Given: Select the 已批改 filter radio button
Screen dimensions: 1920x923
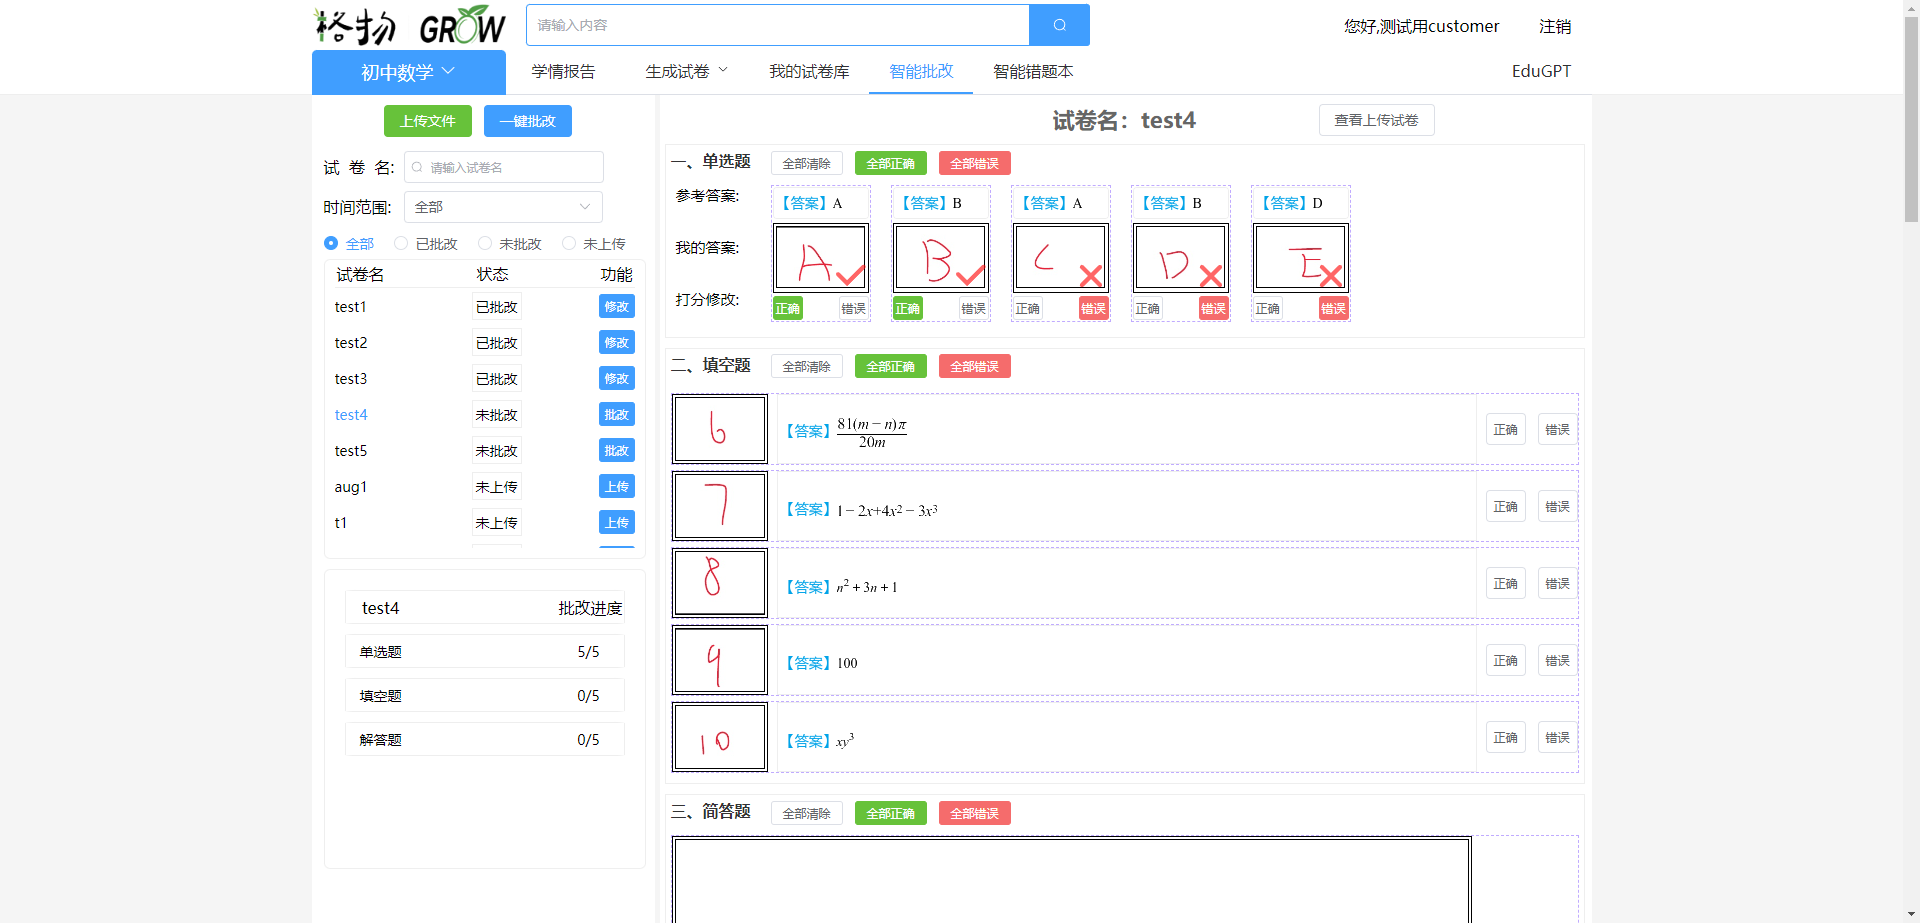Looking at the screenshot, I should pos(401,243).
